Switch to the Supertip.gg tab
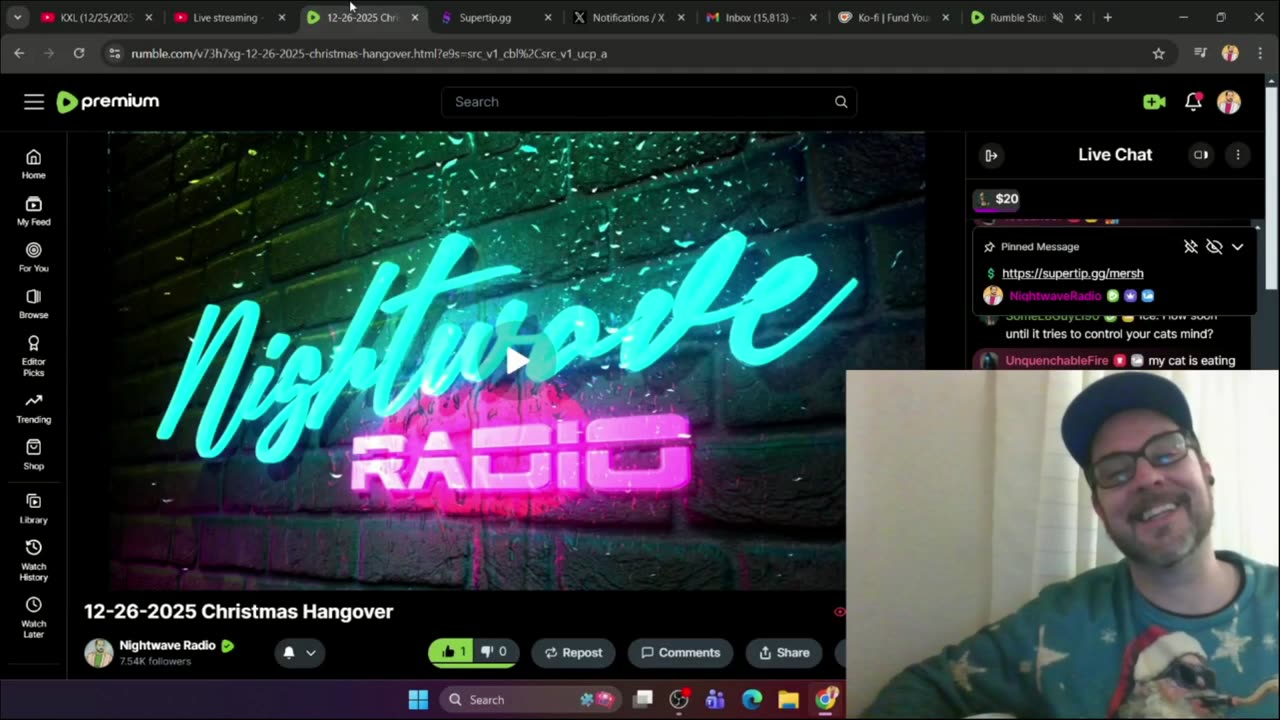Viewport: 1280px width, 720px height. 496,18
